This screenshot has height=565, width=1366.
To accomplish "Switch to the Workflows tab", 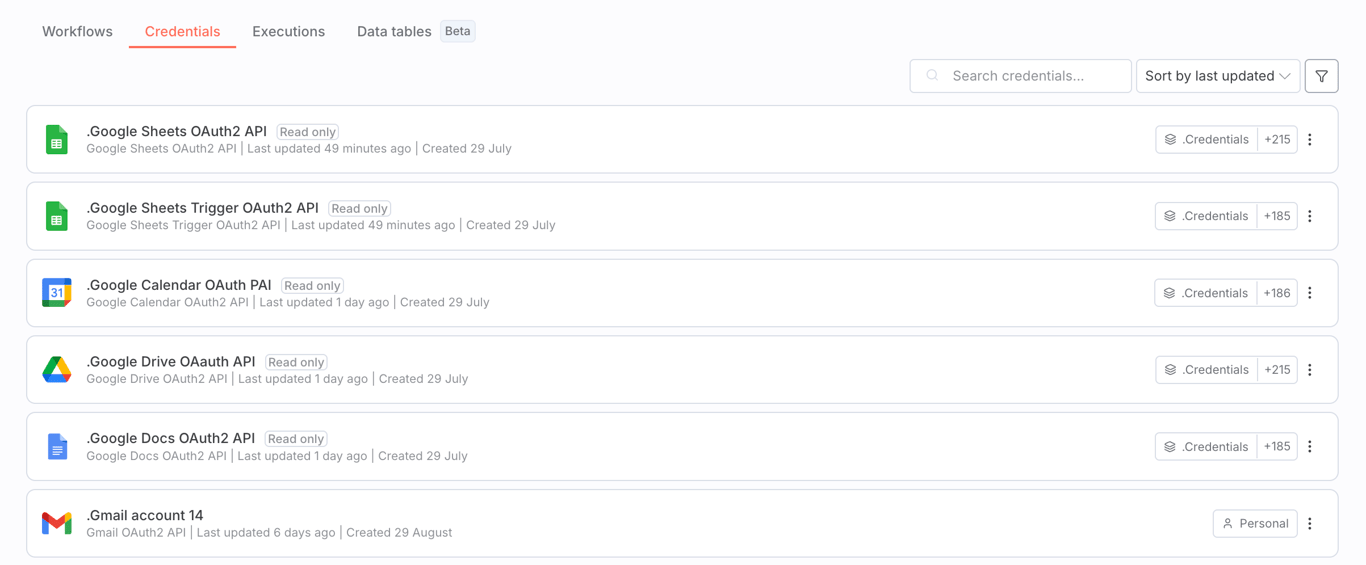I will (77, 31).
